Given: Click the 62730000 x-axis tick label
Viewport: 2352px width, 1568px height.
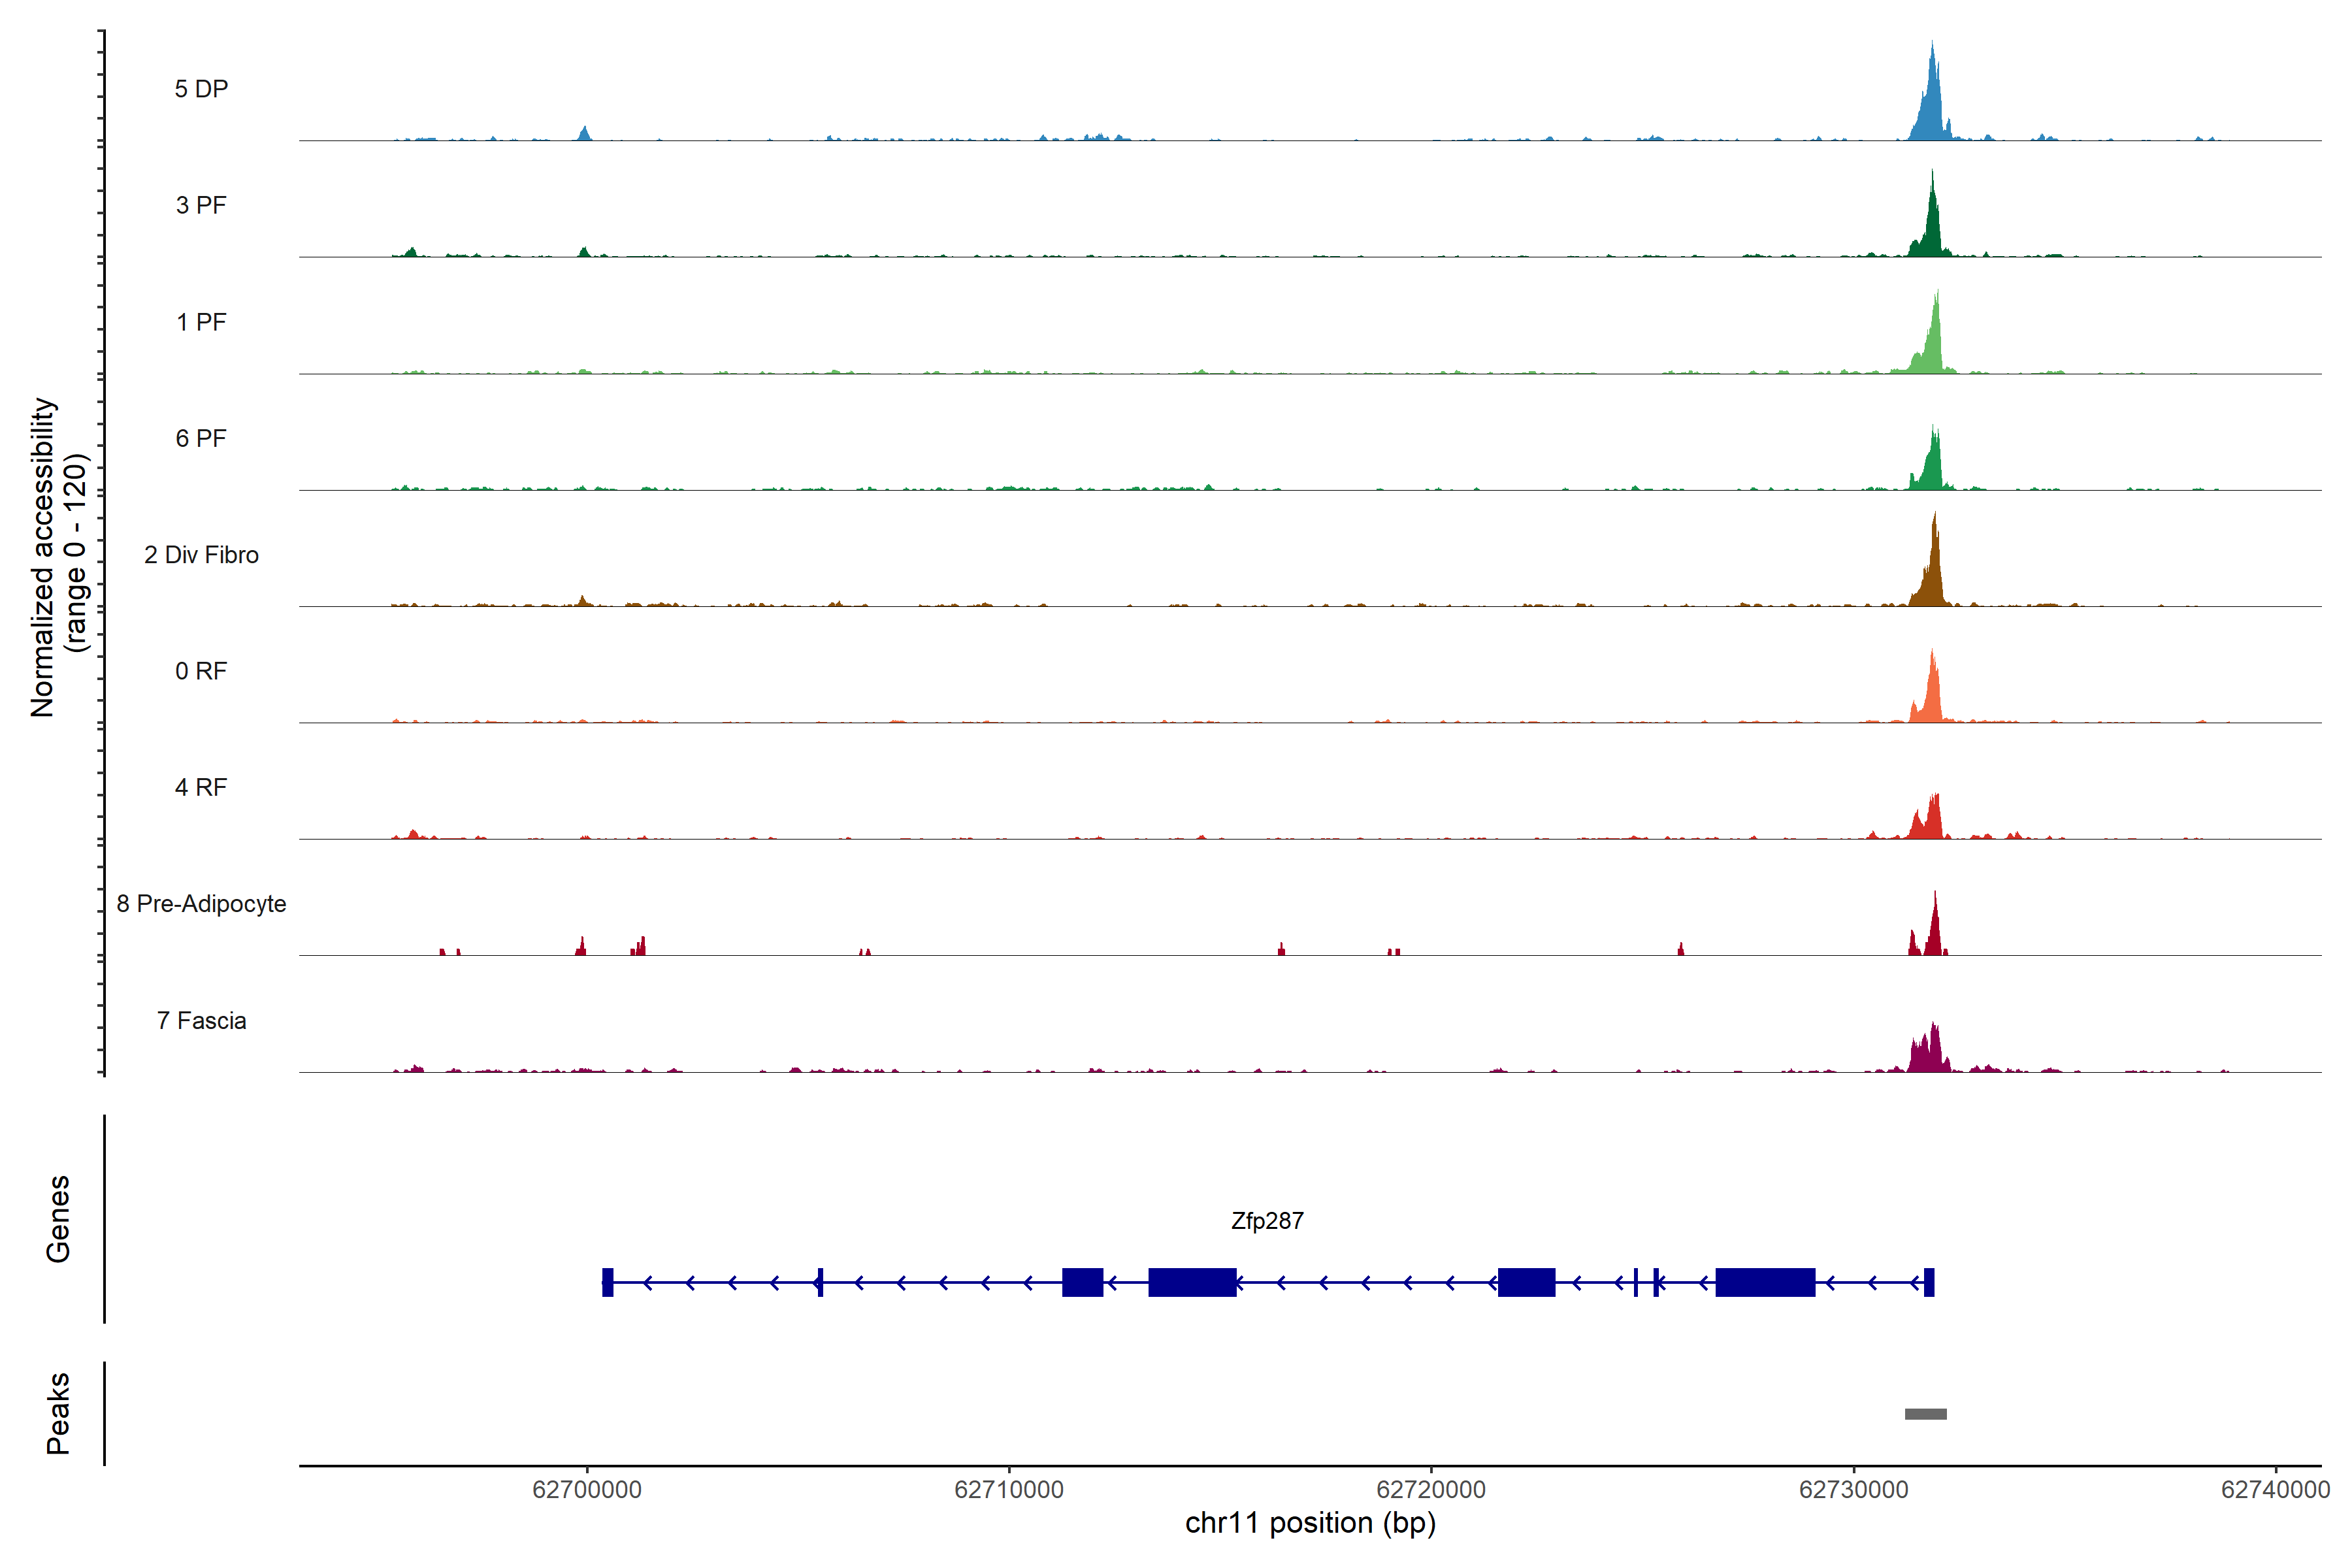Looking at the screenshot, I should (x=1853, y=1490).
